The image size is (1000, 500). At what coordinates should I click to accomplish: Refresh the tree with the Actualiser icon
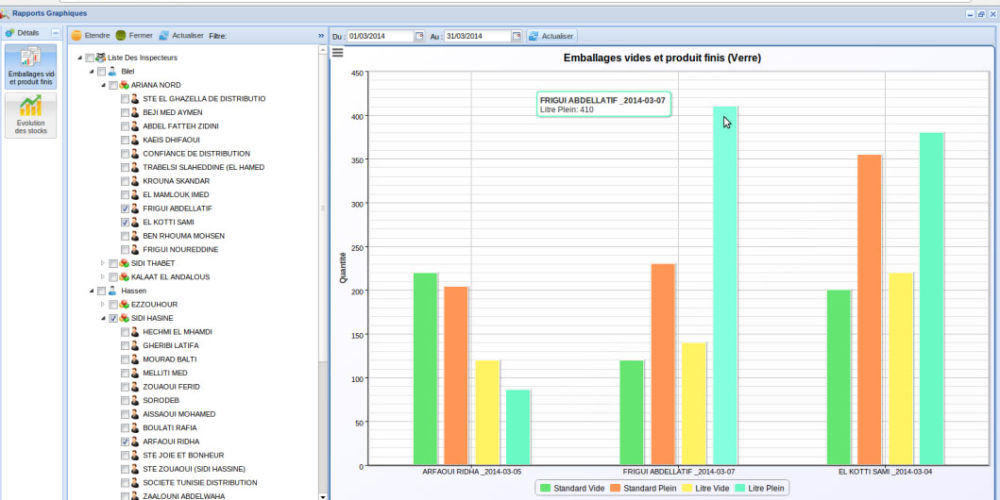pos(164,35)
